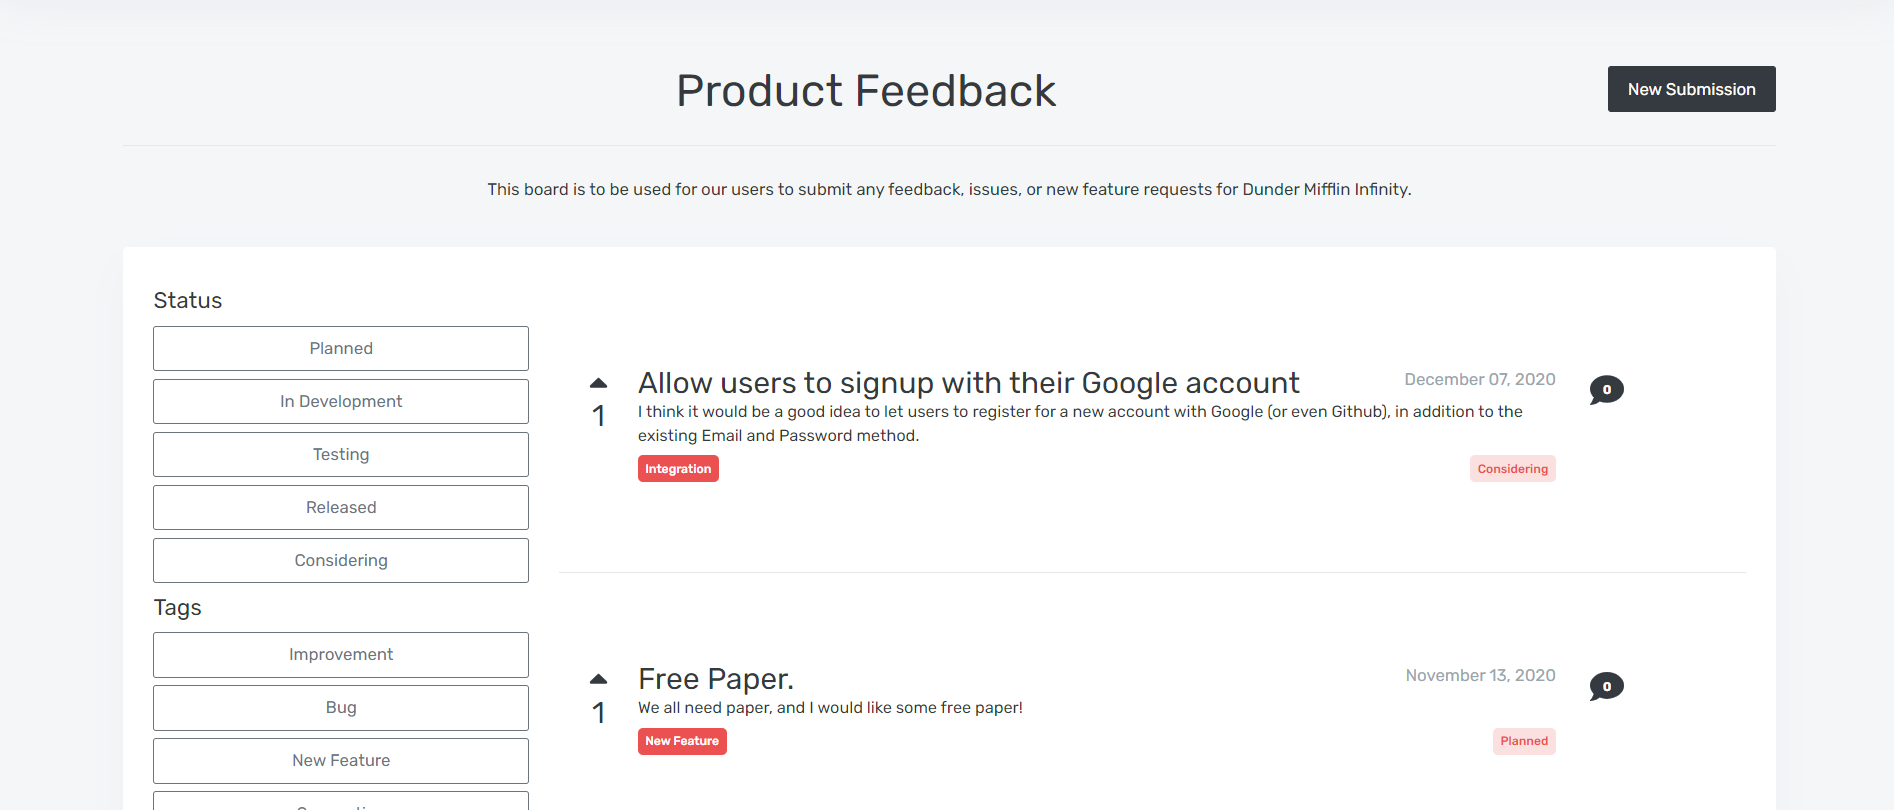Select the Improvement tag filter
This screenshot has width=1894, height=810.
[x=341, y=654]
